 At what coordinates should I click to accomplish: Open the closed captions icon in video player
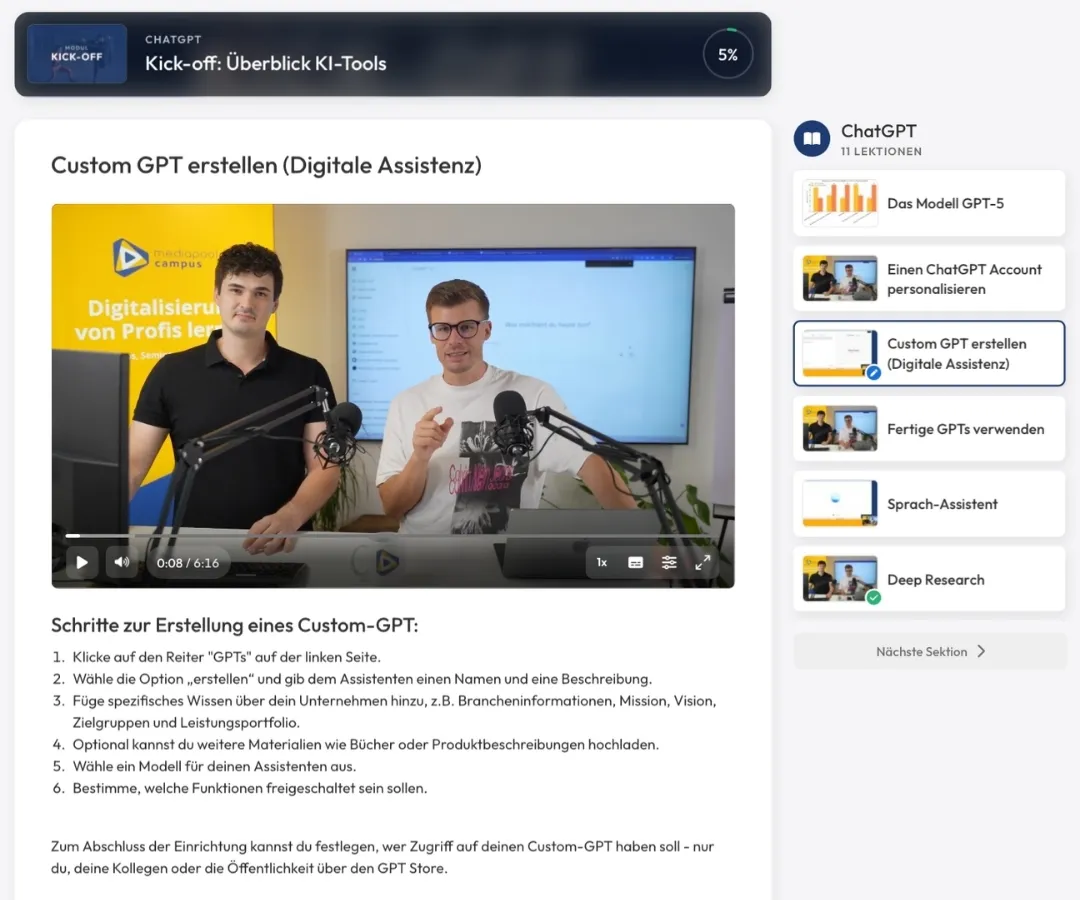pyautogui.click(x=636, y=562)
